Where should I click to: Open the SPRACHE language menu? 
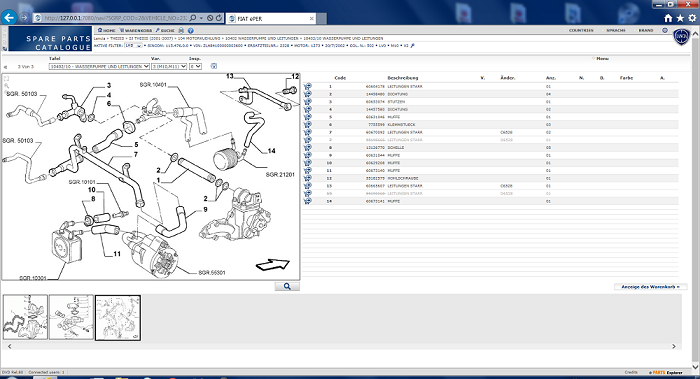click(x=616, y=30)
